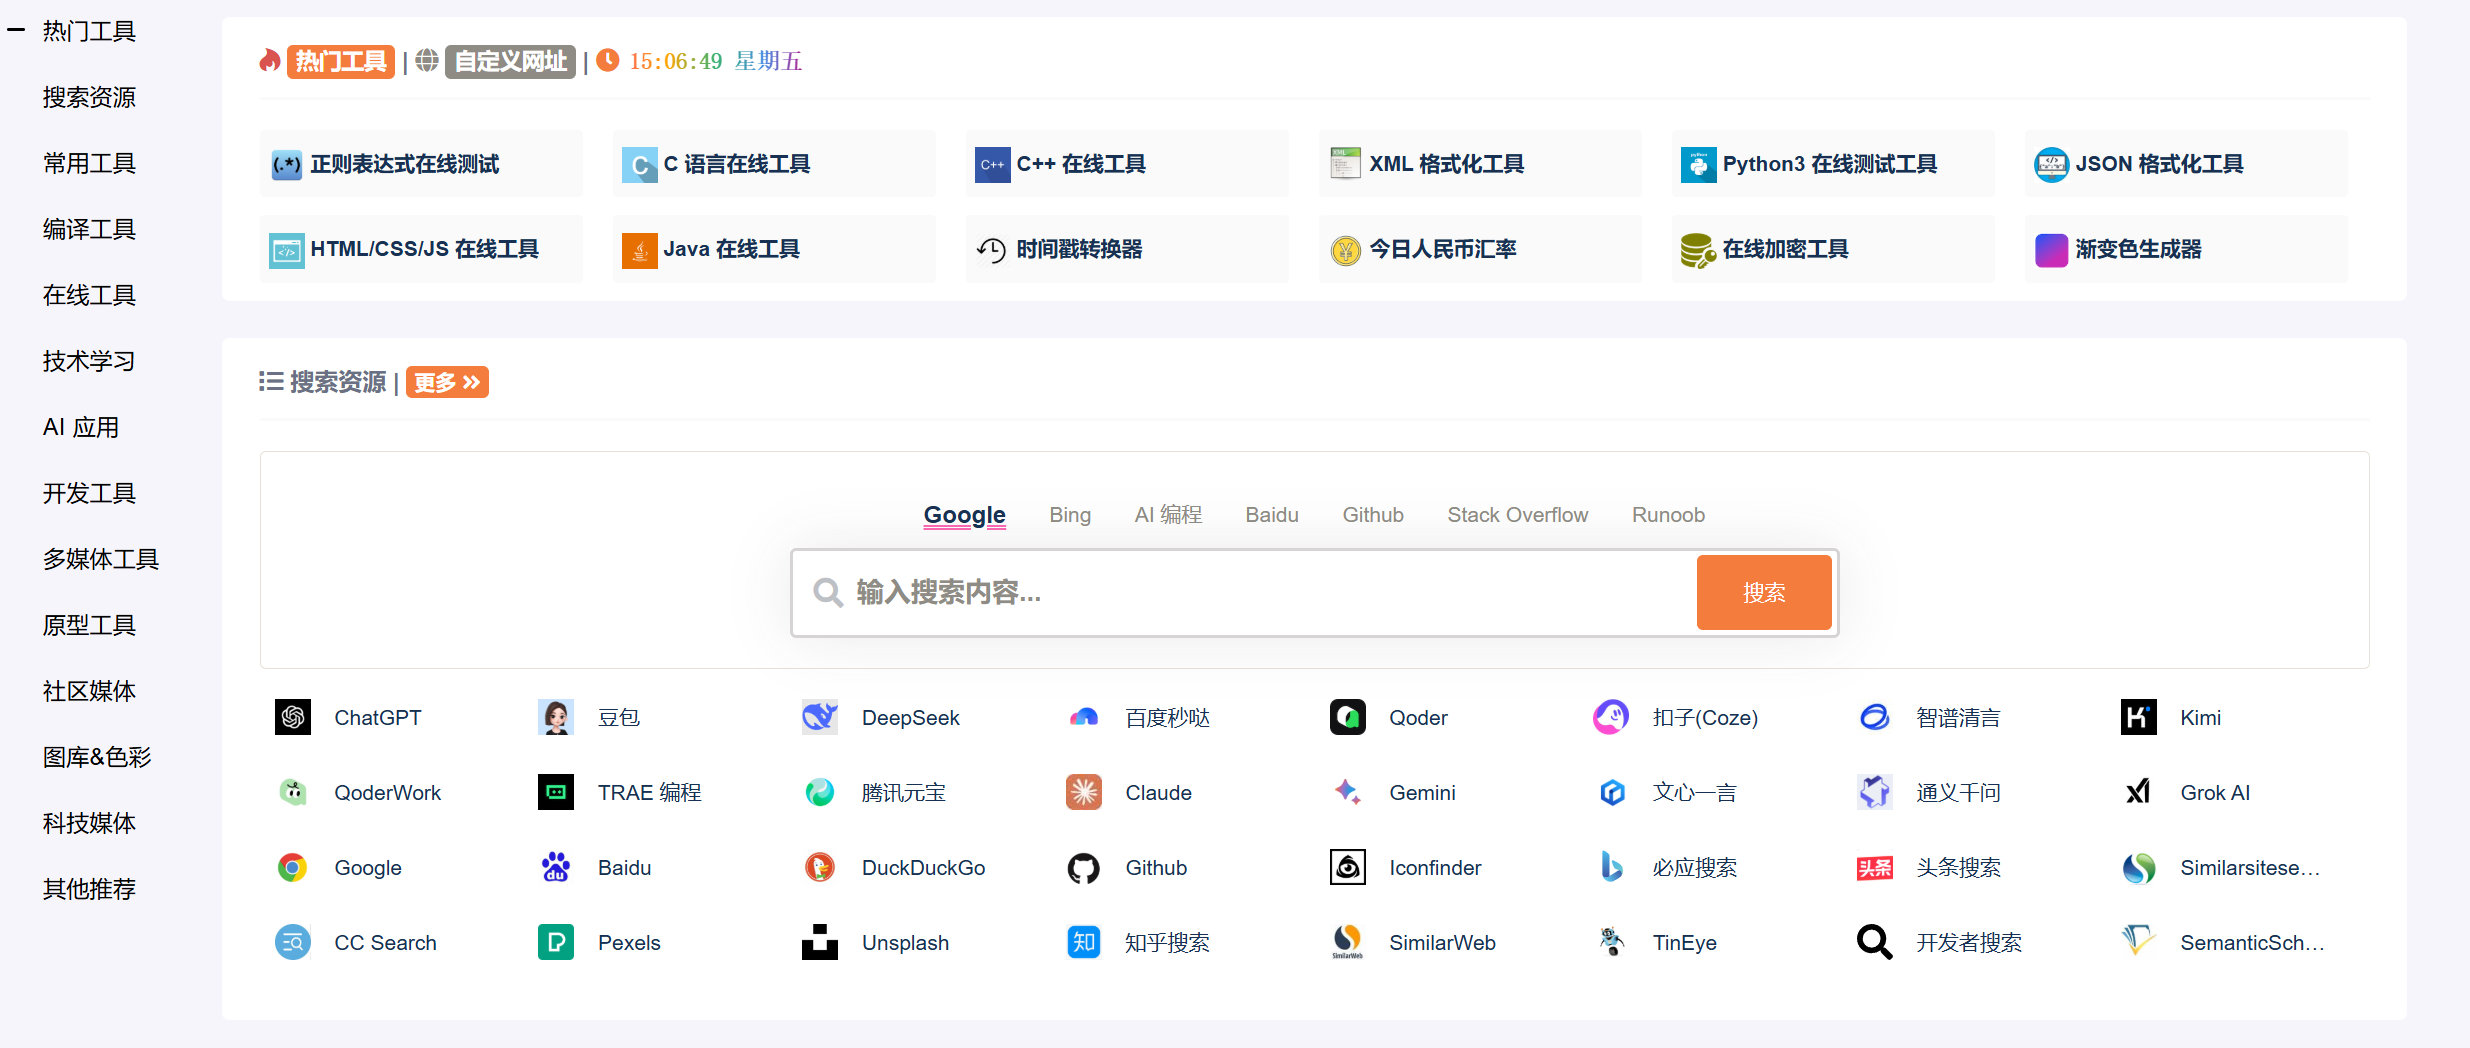The height and width of the screenshot is (1048, 2470).
Task: Select the AI 编程 search tab
Action: (1168, 515)
